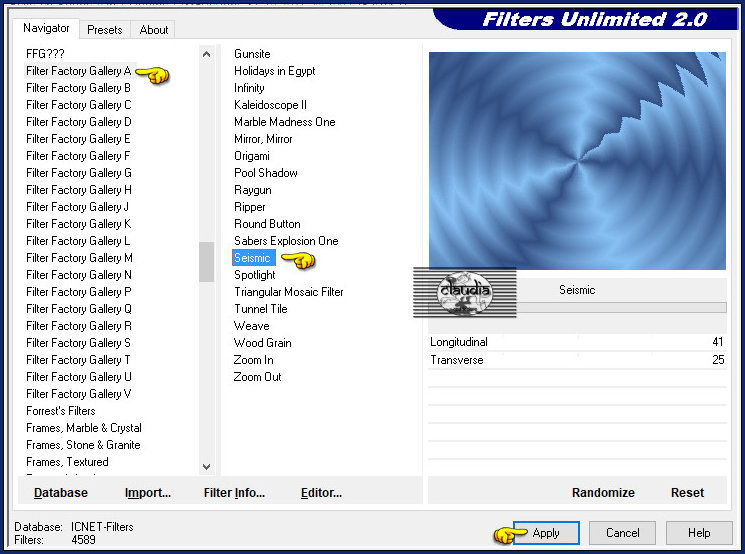Choose the Kaleidoscope II filter
The image size is (745, 554).
270,105
